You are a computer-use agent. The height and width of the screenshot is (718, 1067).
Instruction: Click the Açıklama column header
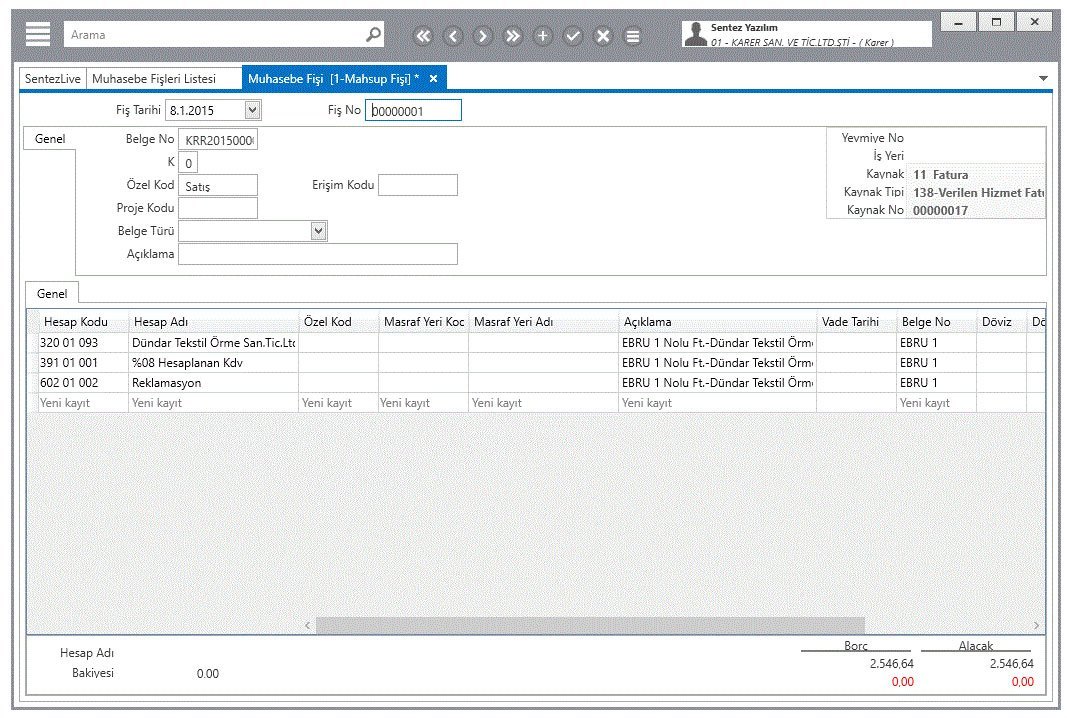coord(717,321)
